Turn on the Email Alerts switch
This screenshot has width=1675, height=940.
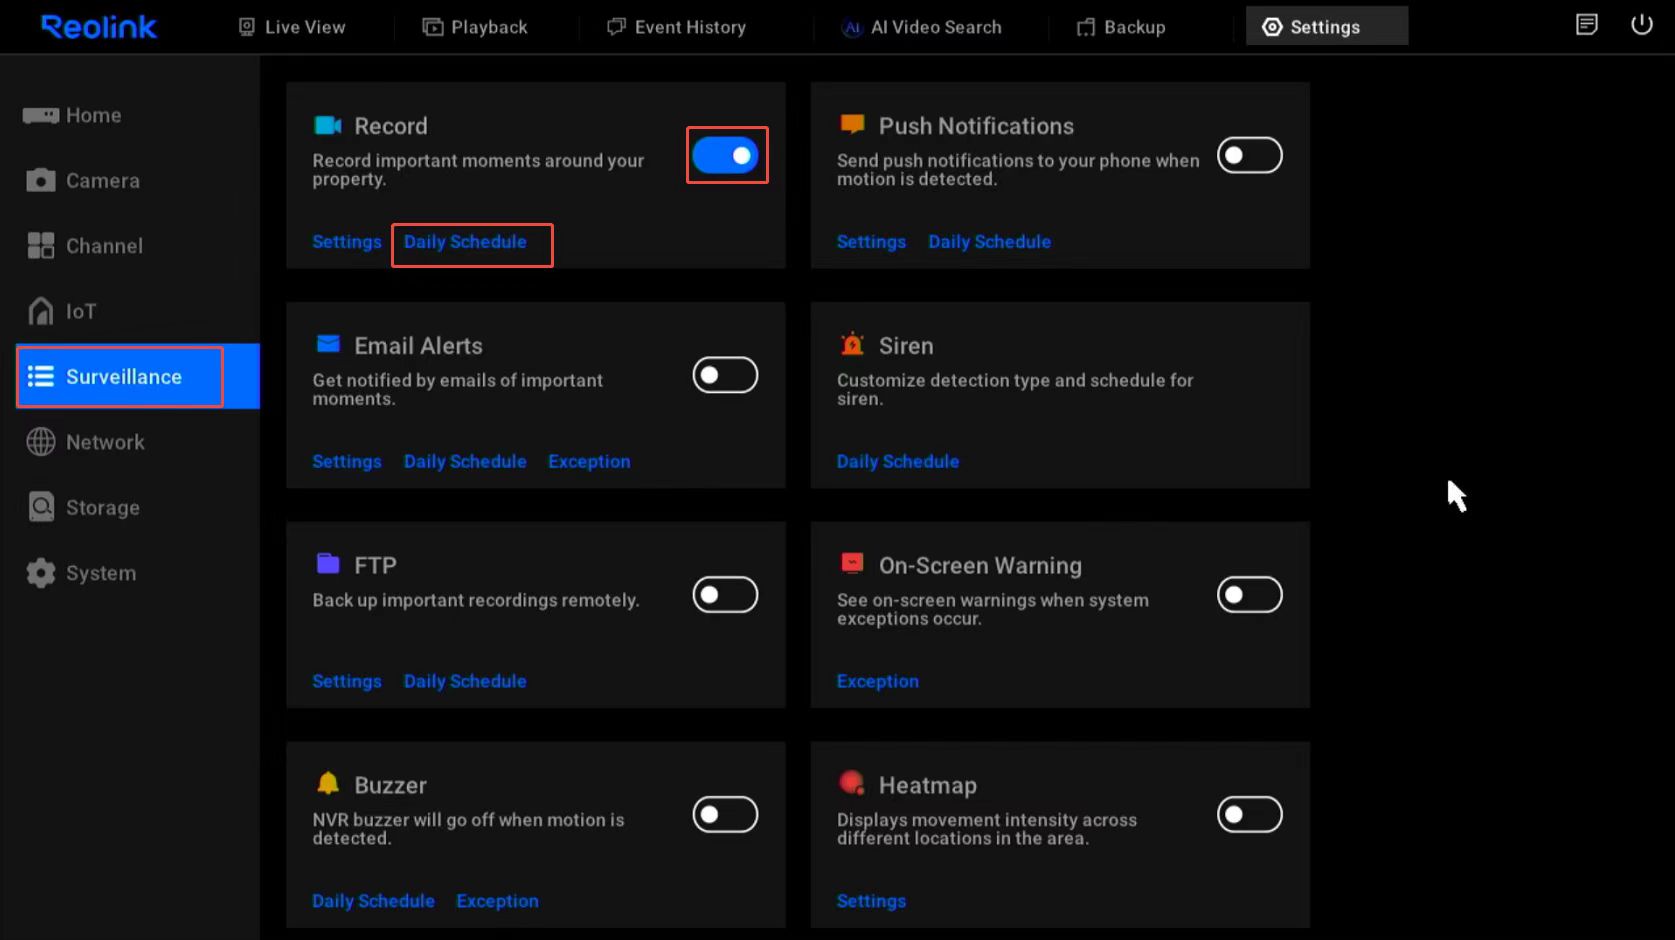[x=726, y=375]
